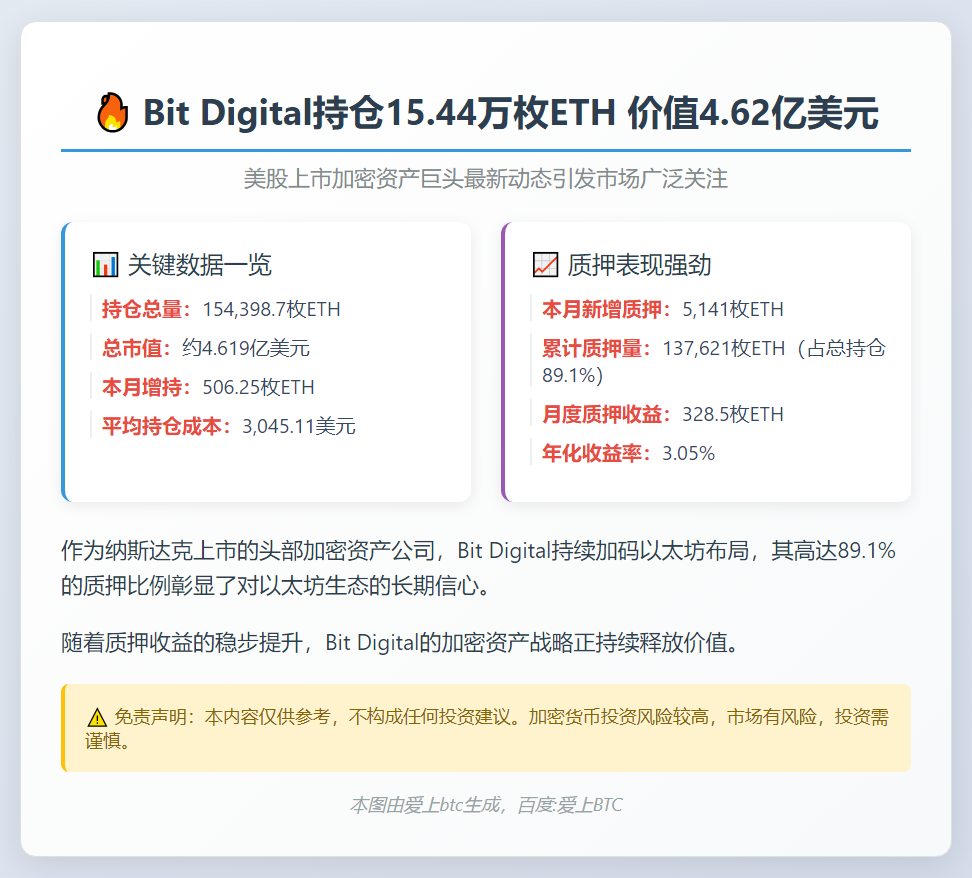Click the 免责声明 disclaimer text

[x=487, y=729]
